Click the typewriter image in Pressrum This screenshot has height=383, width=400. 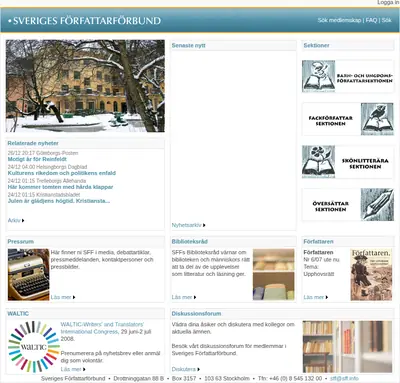(29, 275)
